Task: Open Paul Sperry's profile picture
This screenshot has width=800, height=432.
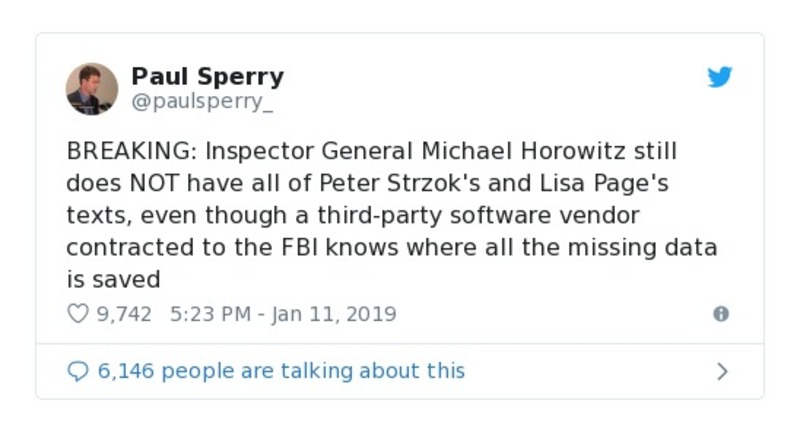Action: tap(92, 88)
